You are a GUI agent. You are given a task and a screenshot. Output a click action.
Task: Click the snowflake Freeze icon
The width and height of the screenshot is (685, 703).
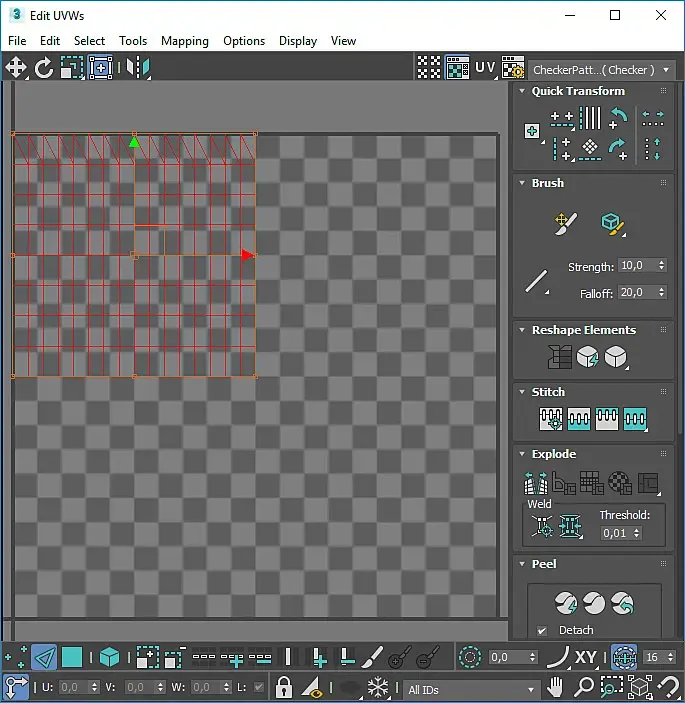378,688
